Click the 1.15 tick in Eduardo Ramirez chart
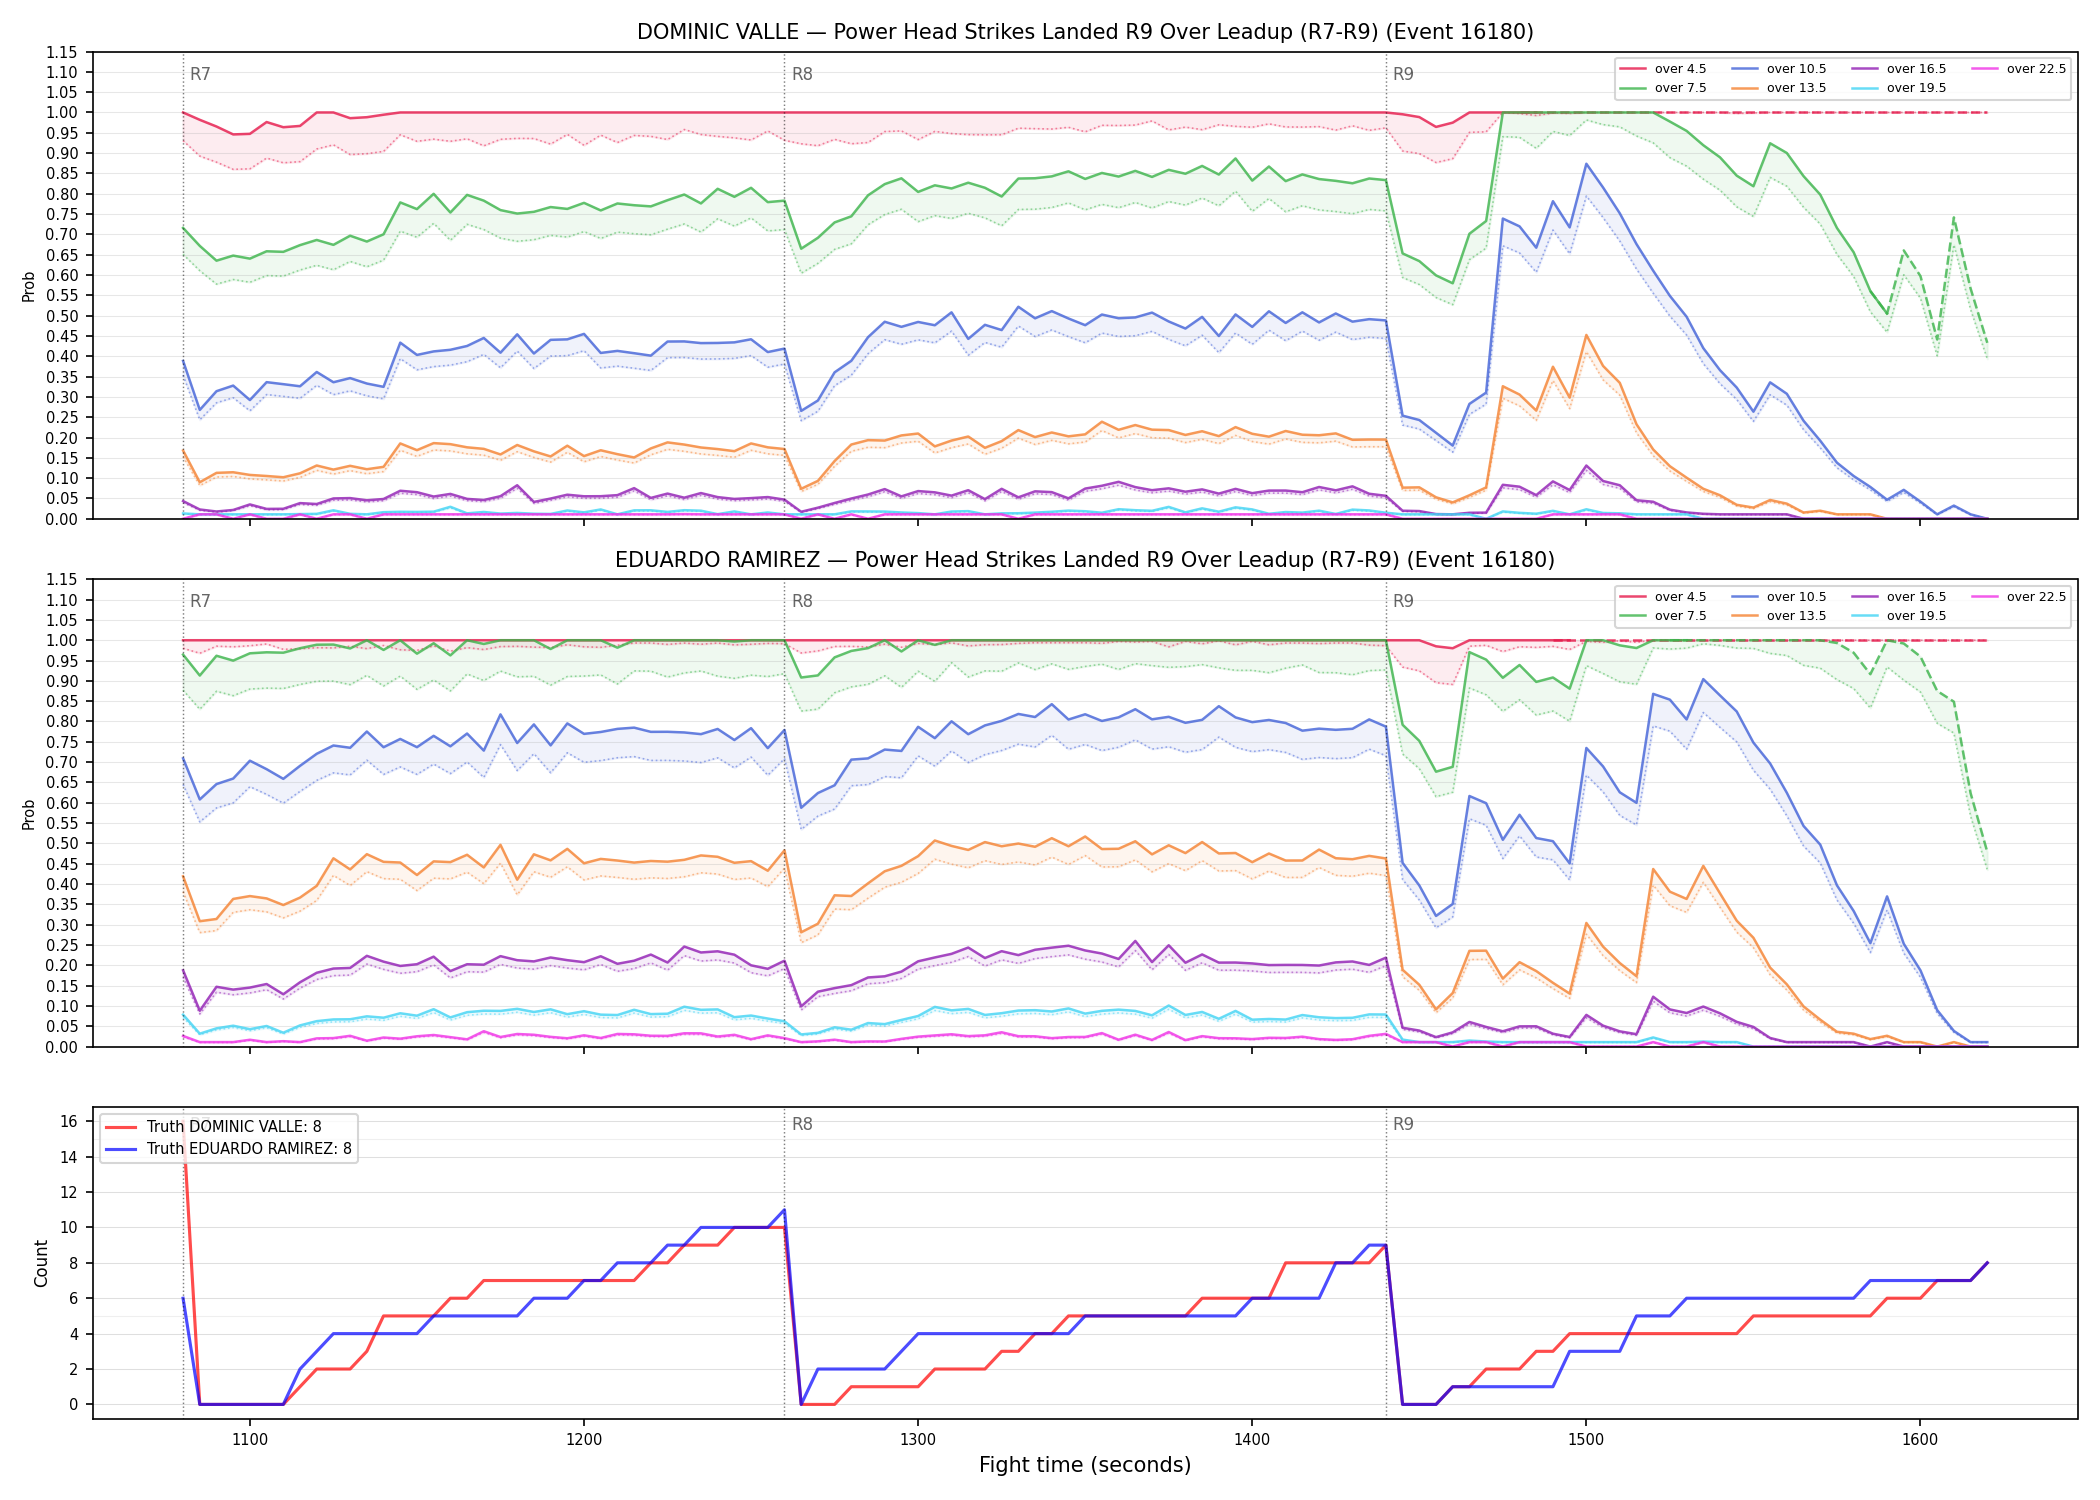The image size is (2100, 1500). pos(63,580)
